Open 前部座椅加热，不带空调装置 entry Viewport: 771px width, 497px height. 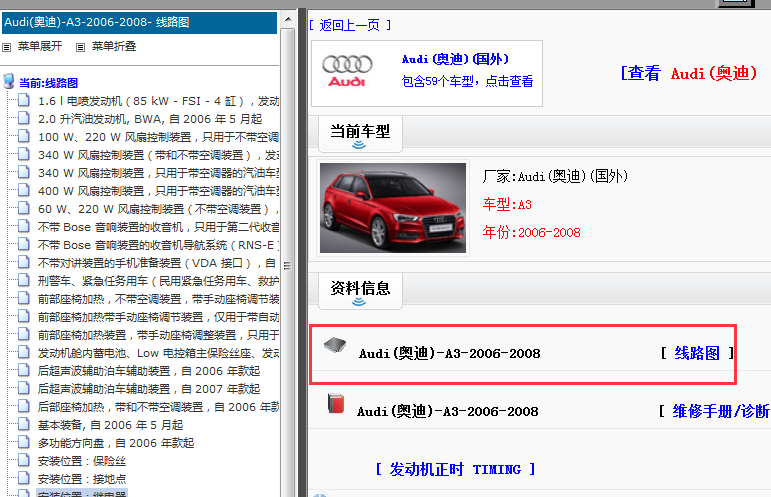pos(158,299)
